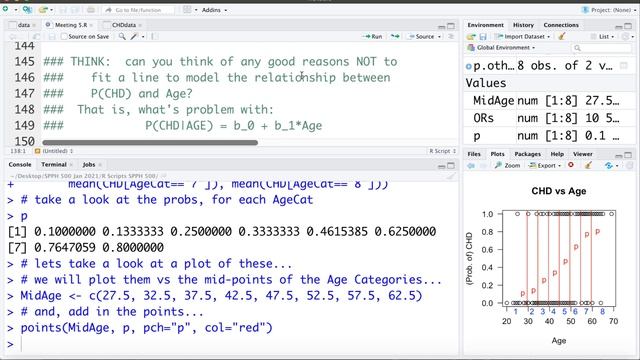Click the Compile Report notebook icon
The height and width of the screenshot is (360, 640).
pos(154,36)
